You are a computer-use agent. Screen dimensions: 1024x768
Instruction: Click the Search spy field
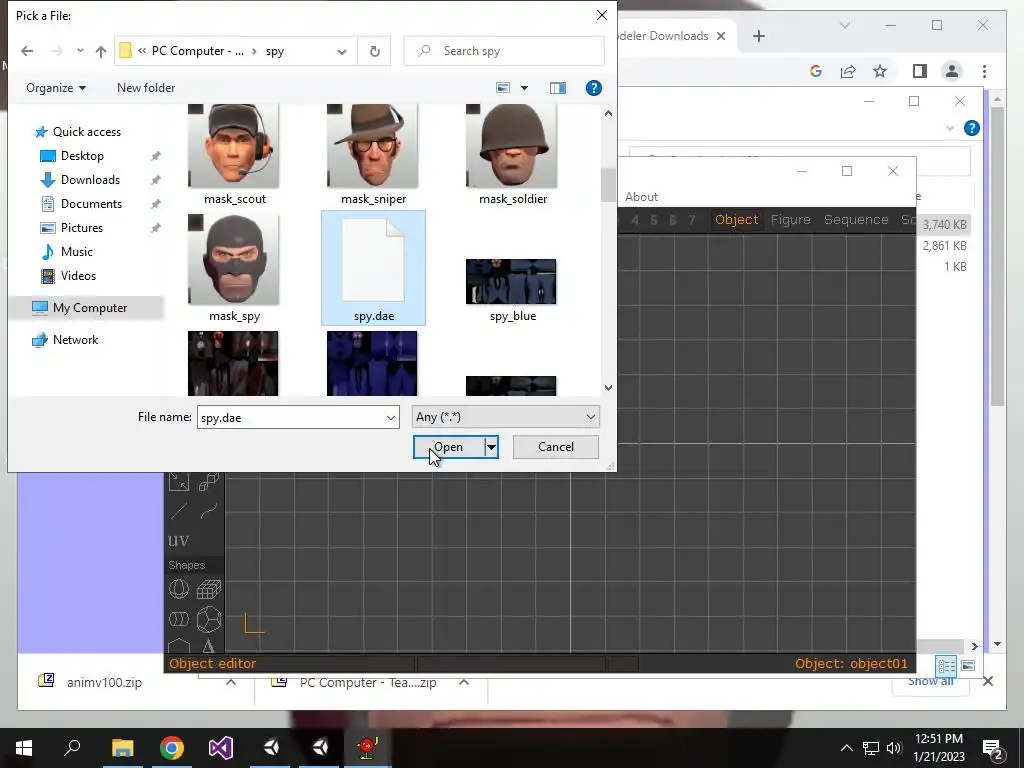pos(504,51)
